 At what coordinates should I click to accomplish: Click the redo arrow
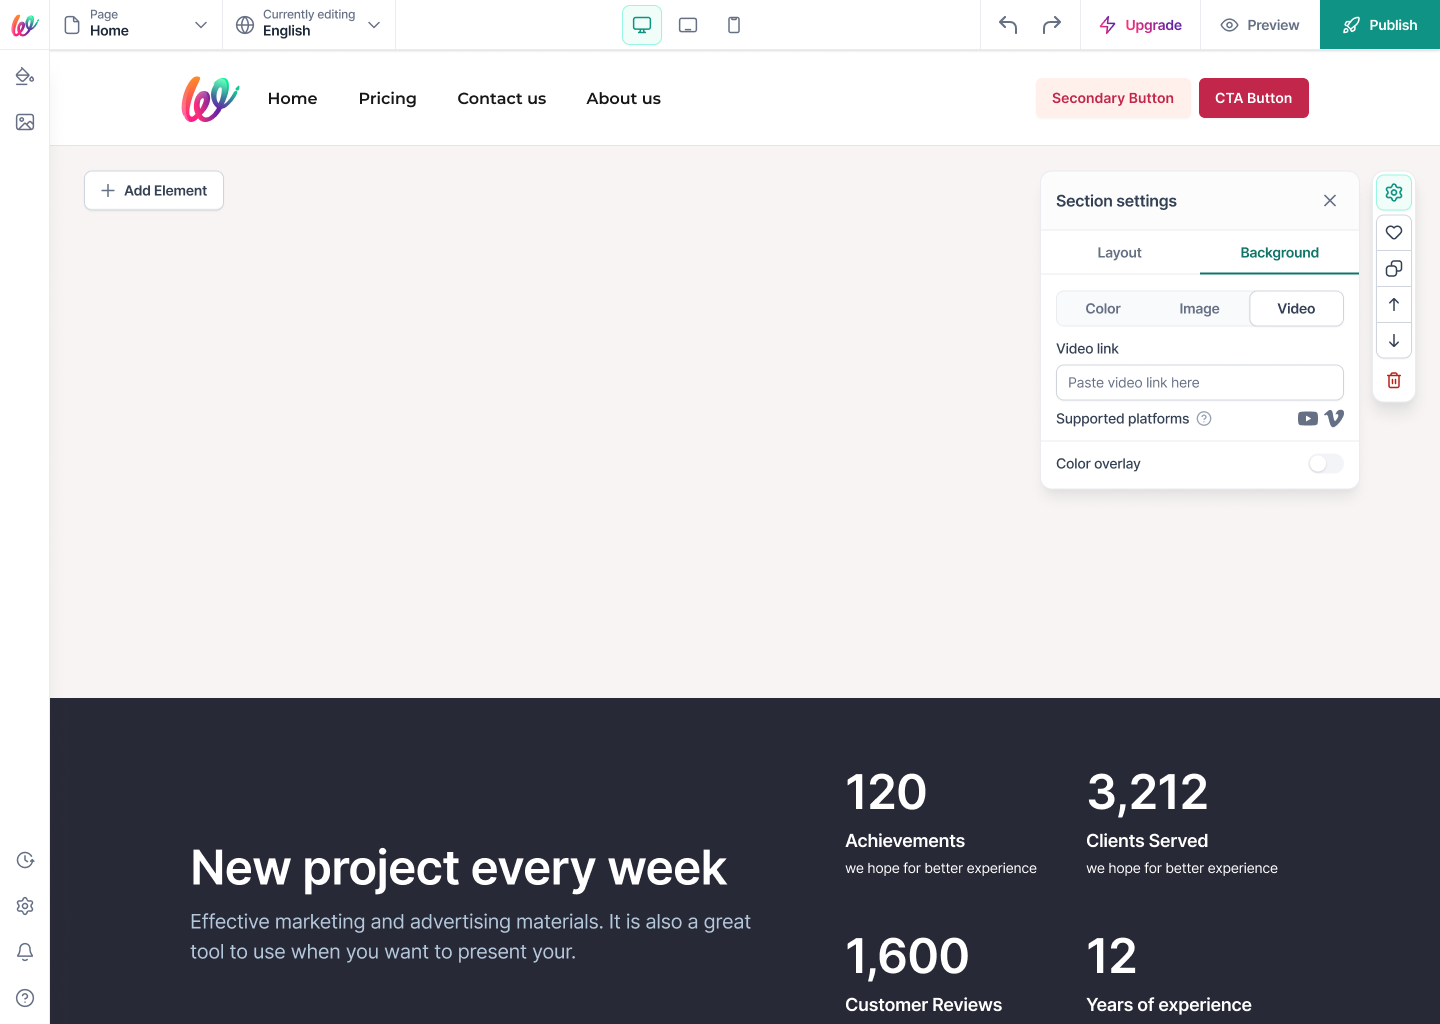[x=1052, y=25]
